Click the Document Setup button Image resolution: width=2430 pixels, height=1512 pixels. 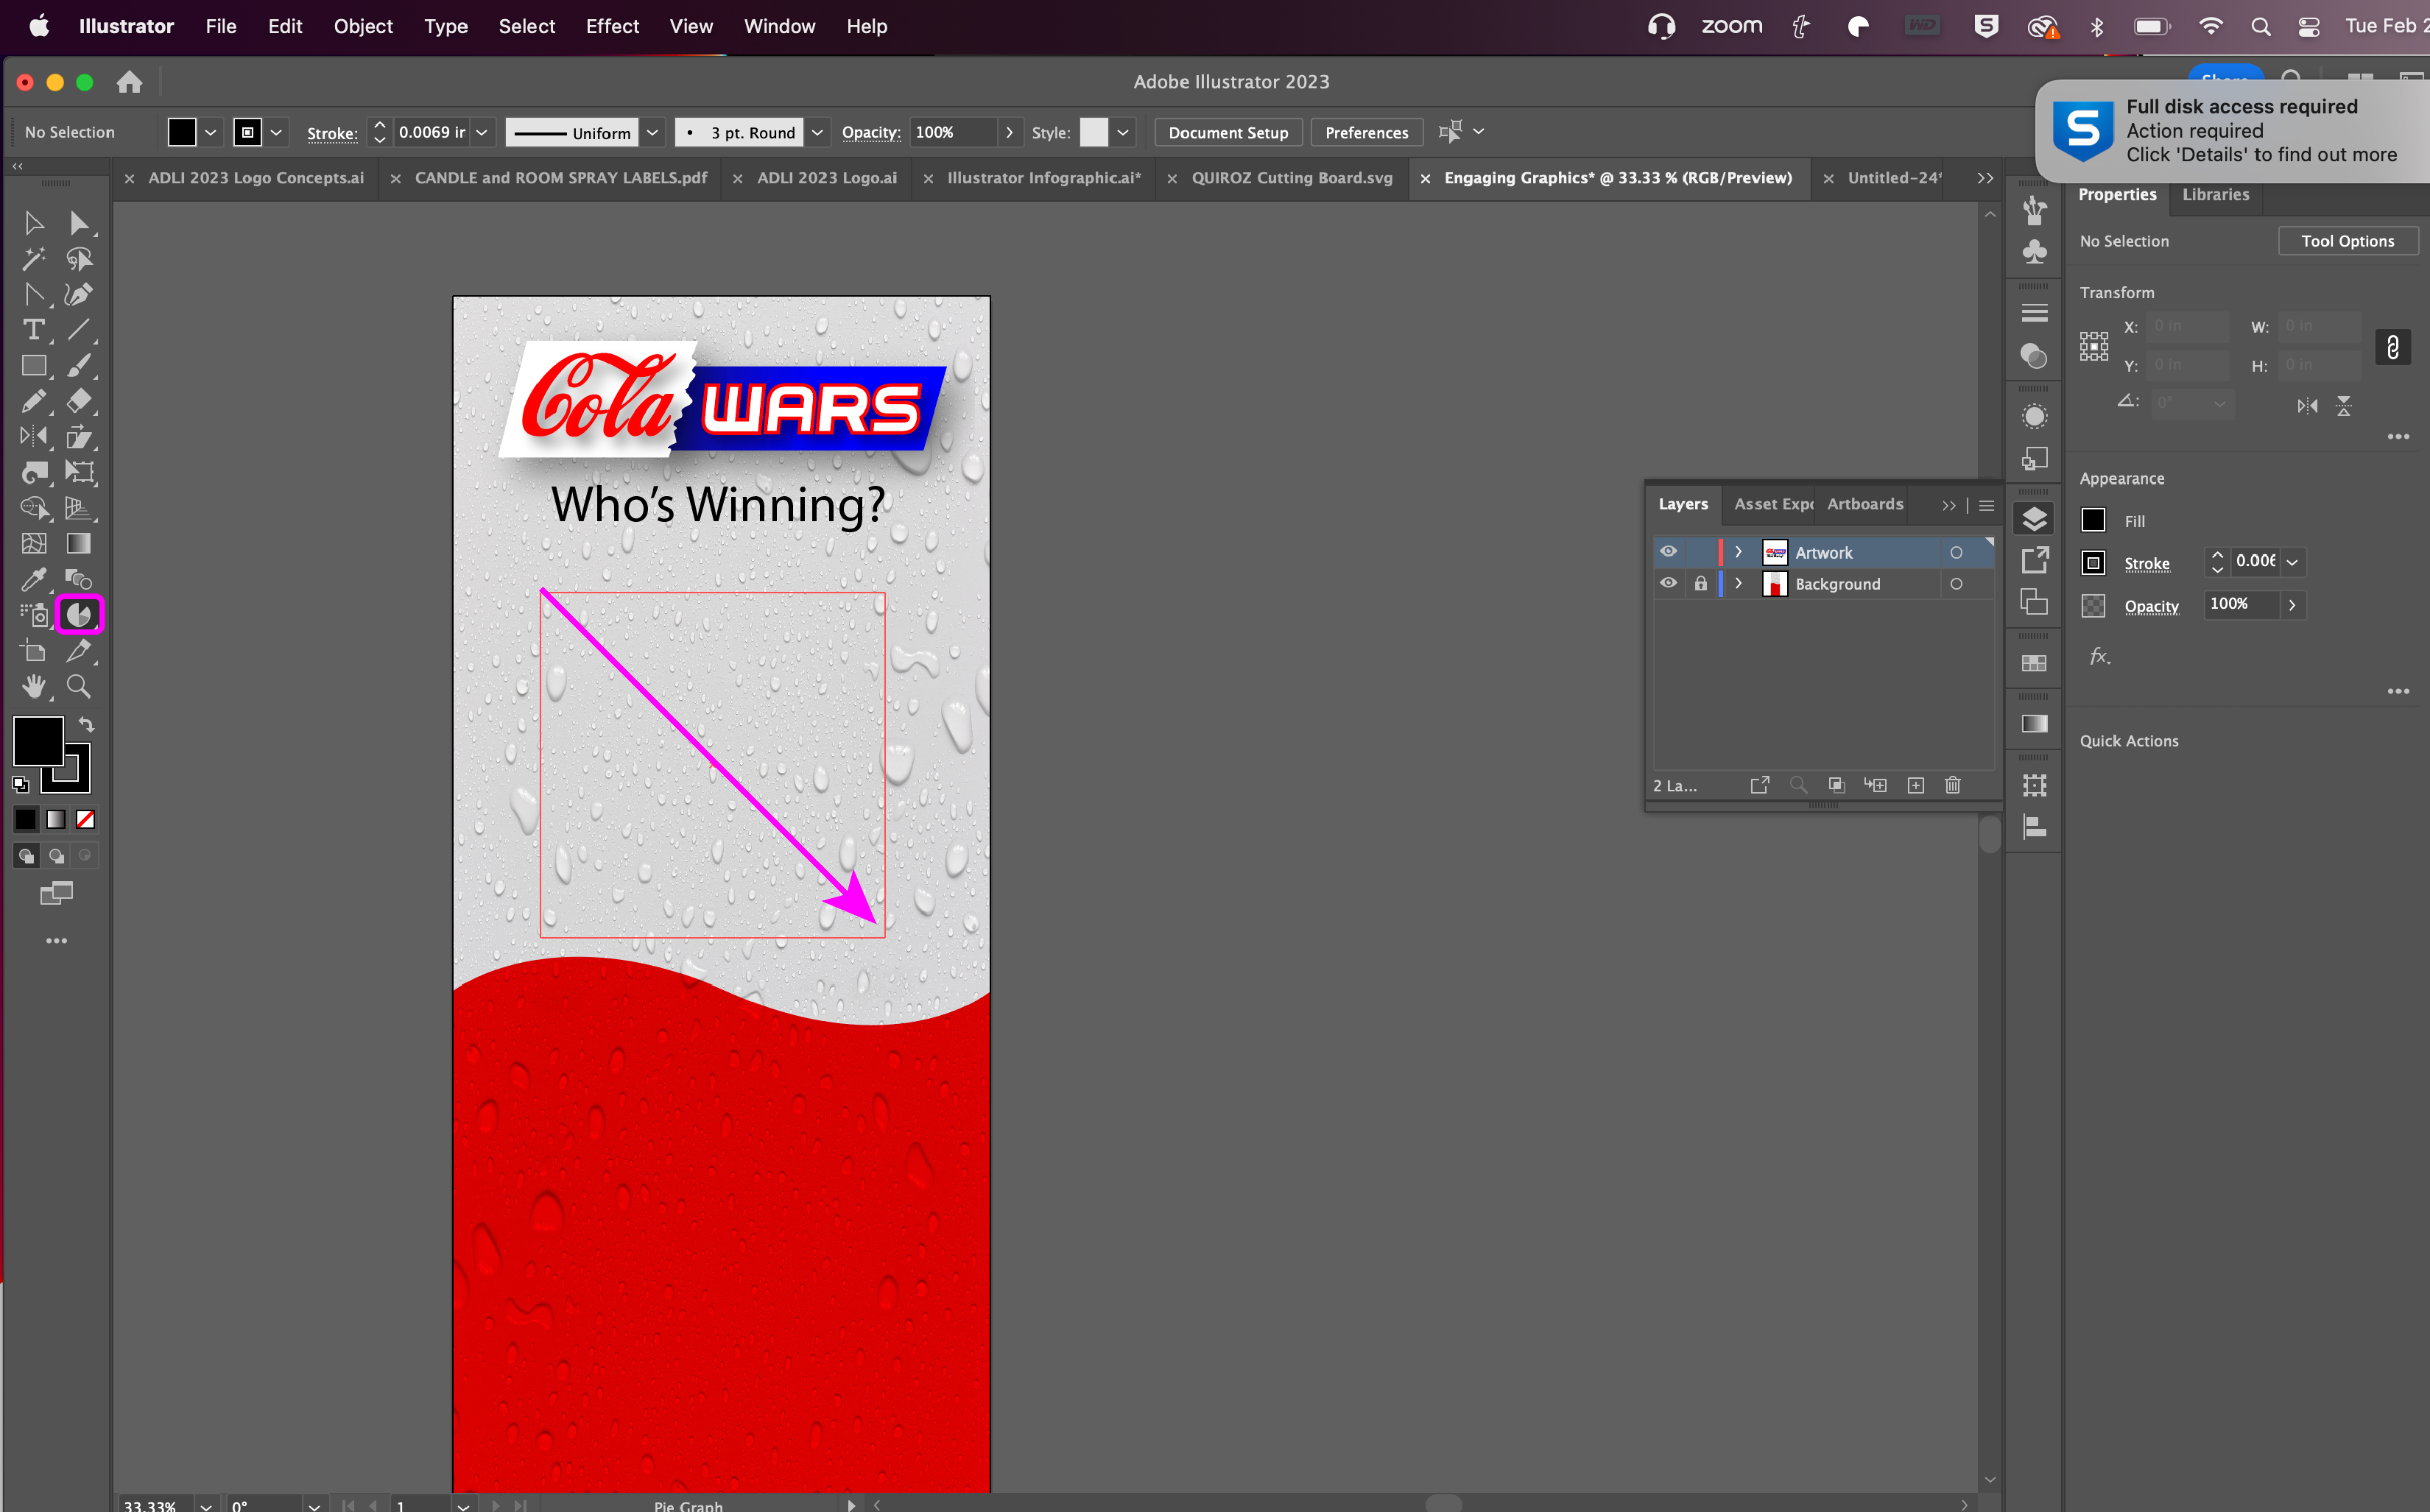pos(1227,132)
